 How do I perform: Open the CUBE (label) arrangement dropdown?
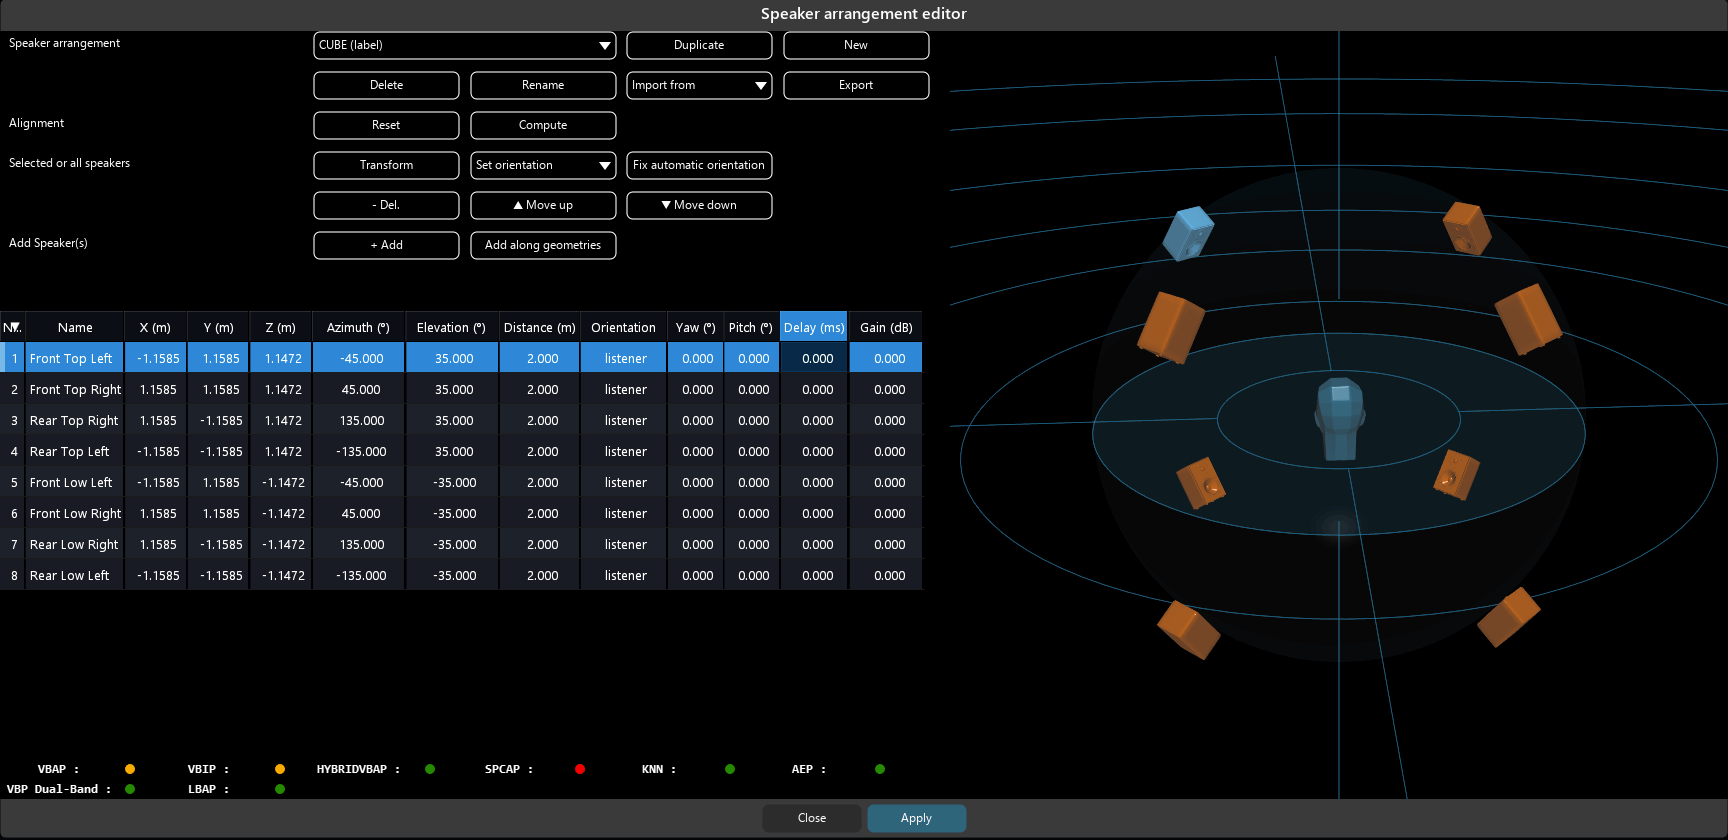[464, 46]
